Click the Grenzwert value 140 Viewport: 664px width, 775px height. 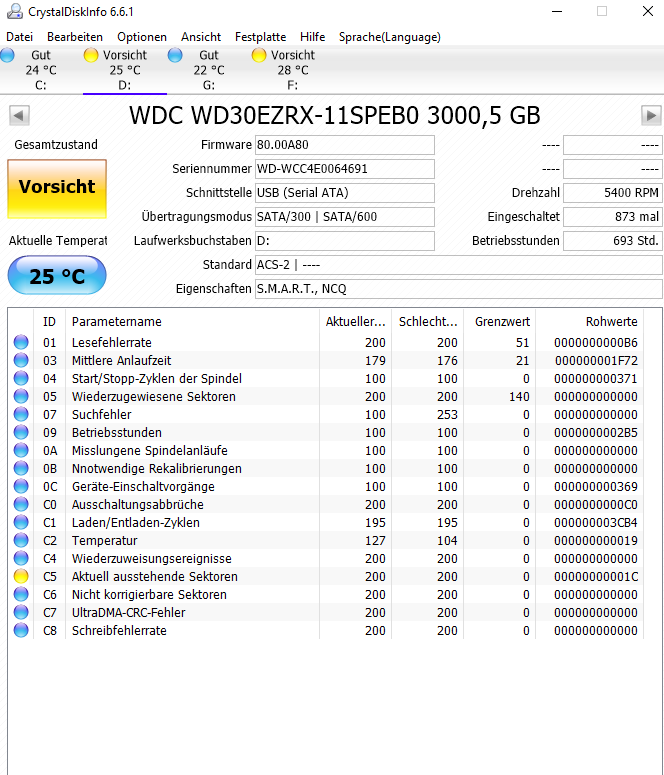click(x=519, y=397)
